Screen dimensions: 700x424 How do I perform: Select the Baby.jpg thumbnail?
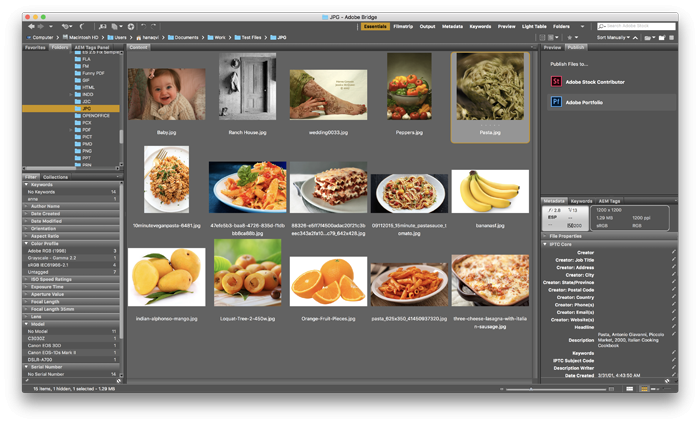tap(167, 94)
